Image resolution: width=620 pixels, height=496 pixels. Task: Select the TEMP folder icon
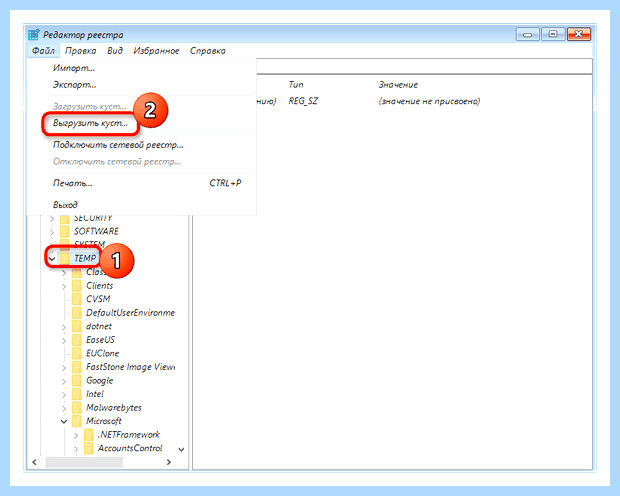(x=64, y=258)
